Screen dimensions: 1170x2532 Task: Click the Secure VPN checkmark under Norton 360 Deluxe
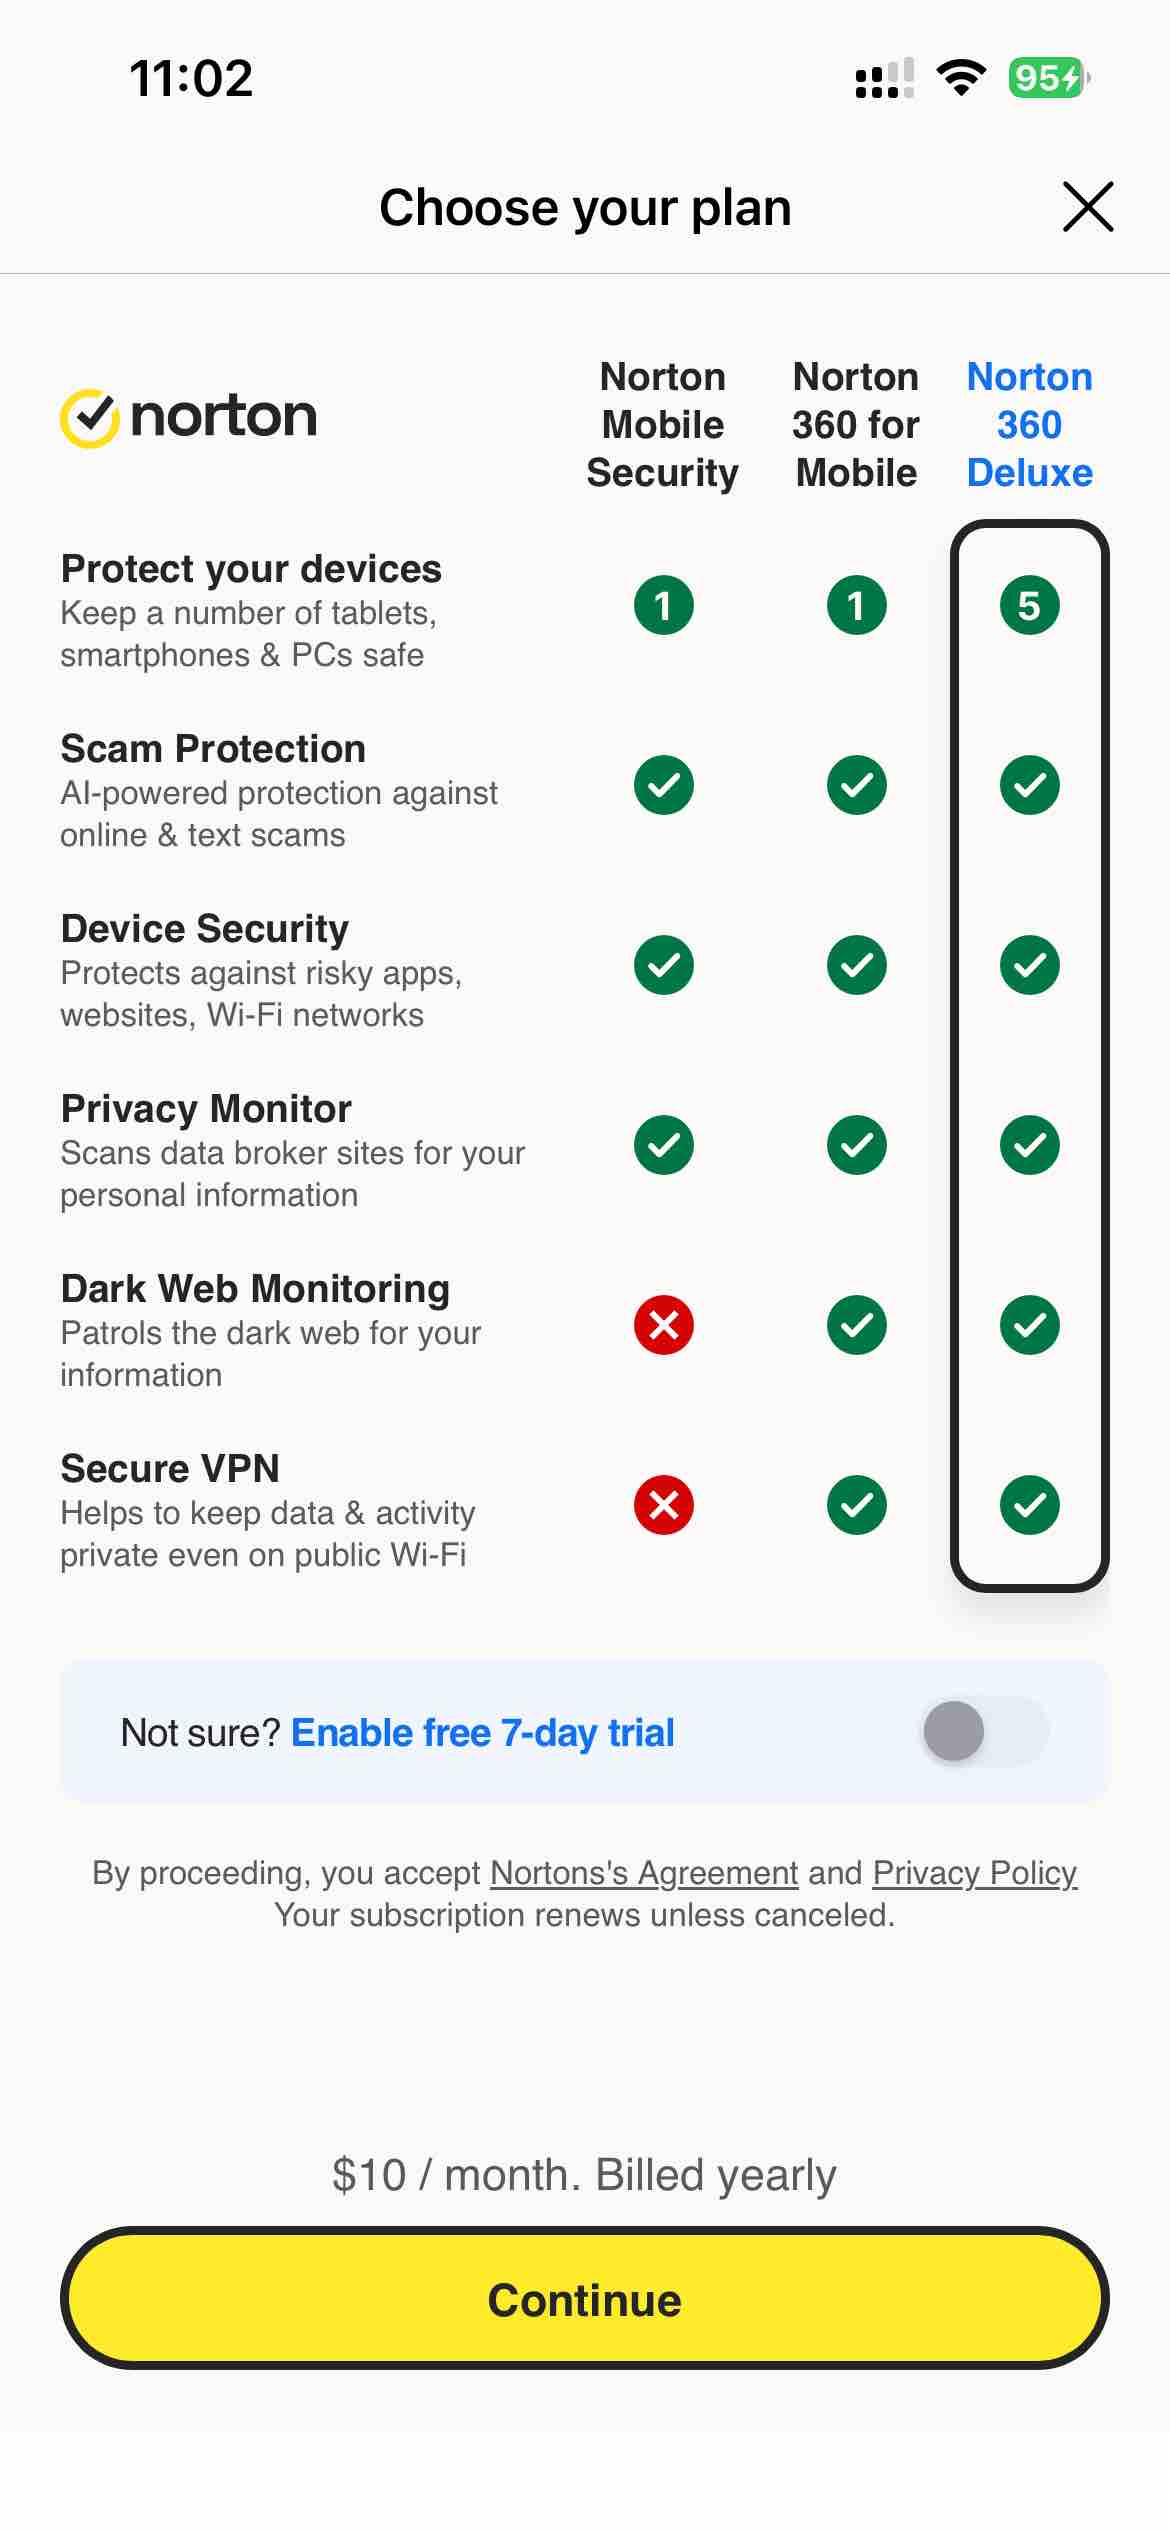(x=1029, y=1505)
